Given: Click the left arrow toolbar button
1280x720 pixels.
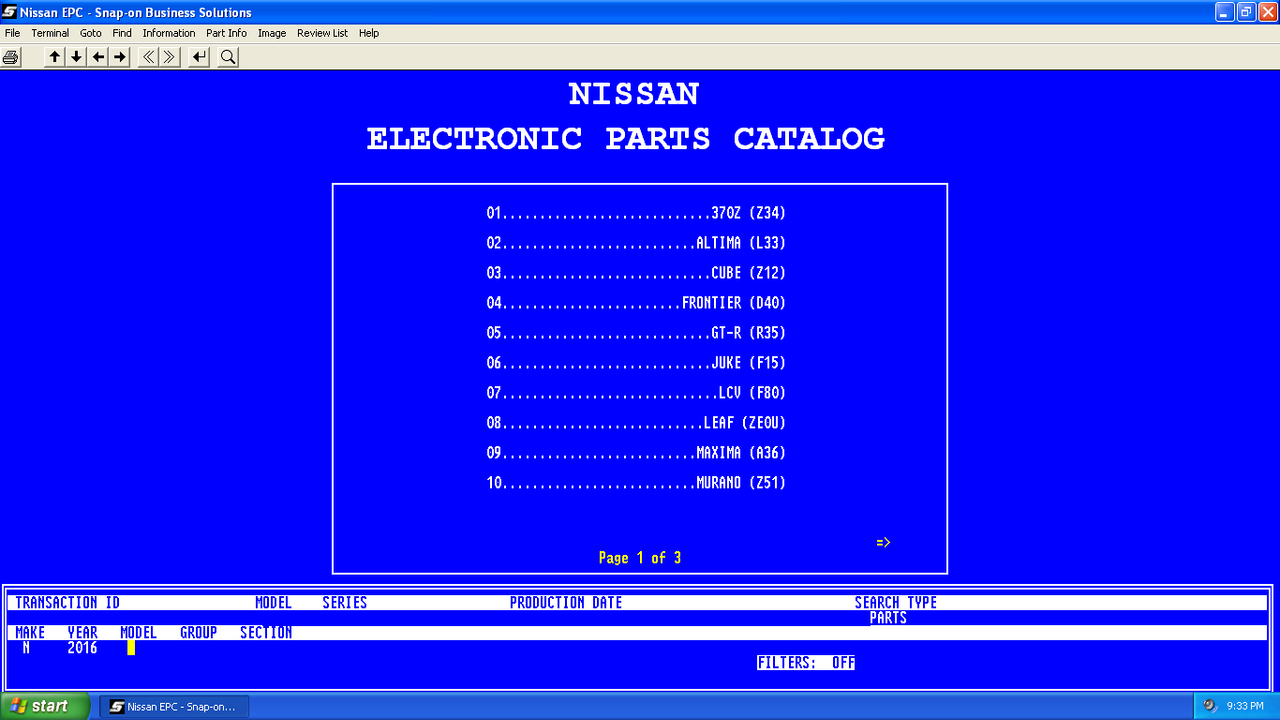Looking at the screenshot, I should 98,57.
